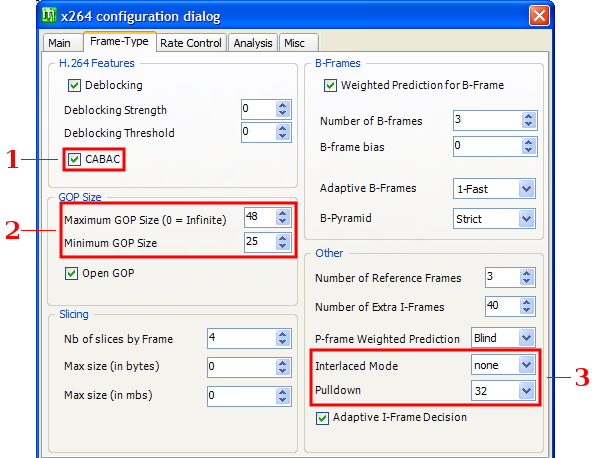This screenshot has width=592, height=458.
Task: Decrease Number of Reference Frames
Action: [x=527, y=282]
